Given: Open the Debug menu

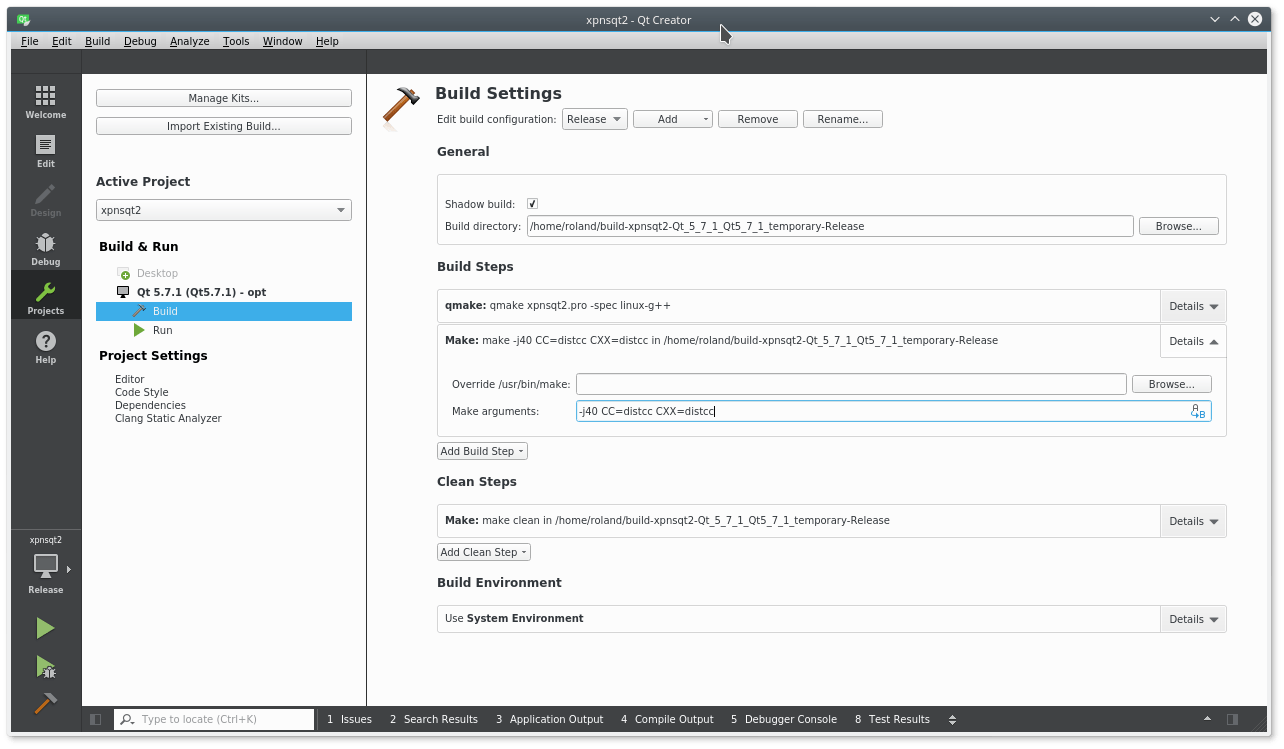Looking at the screenshot, I should 140,41.
